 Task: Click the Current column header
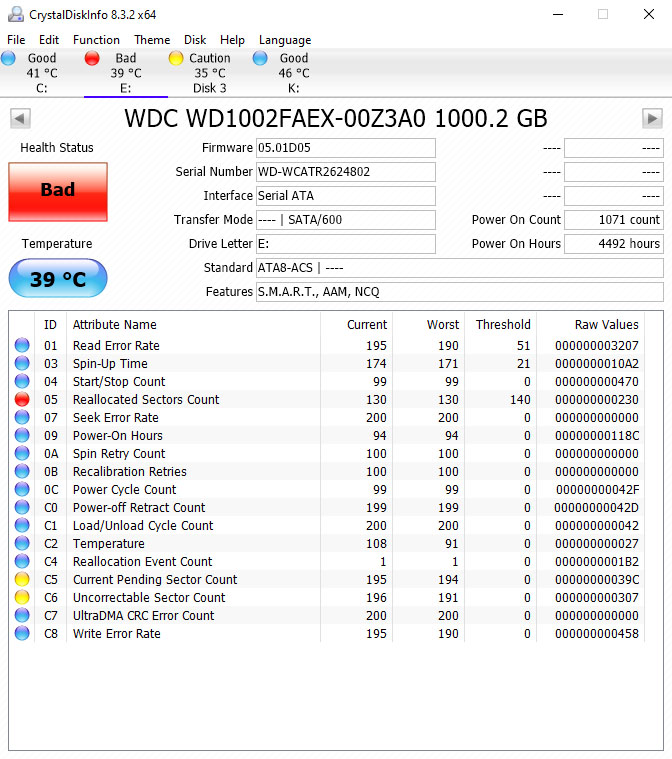(x=367, y=324)
